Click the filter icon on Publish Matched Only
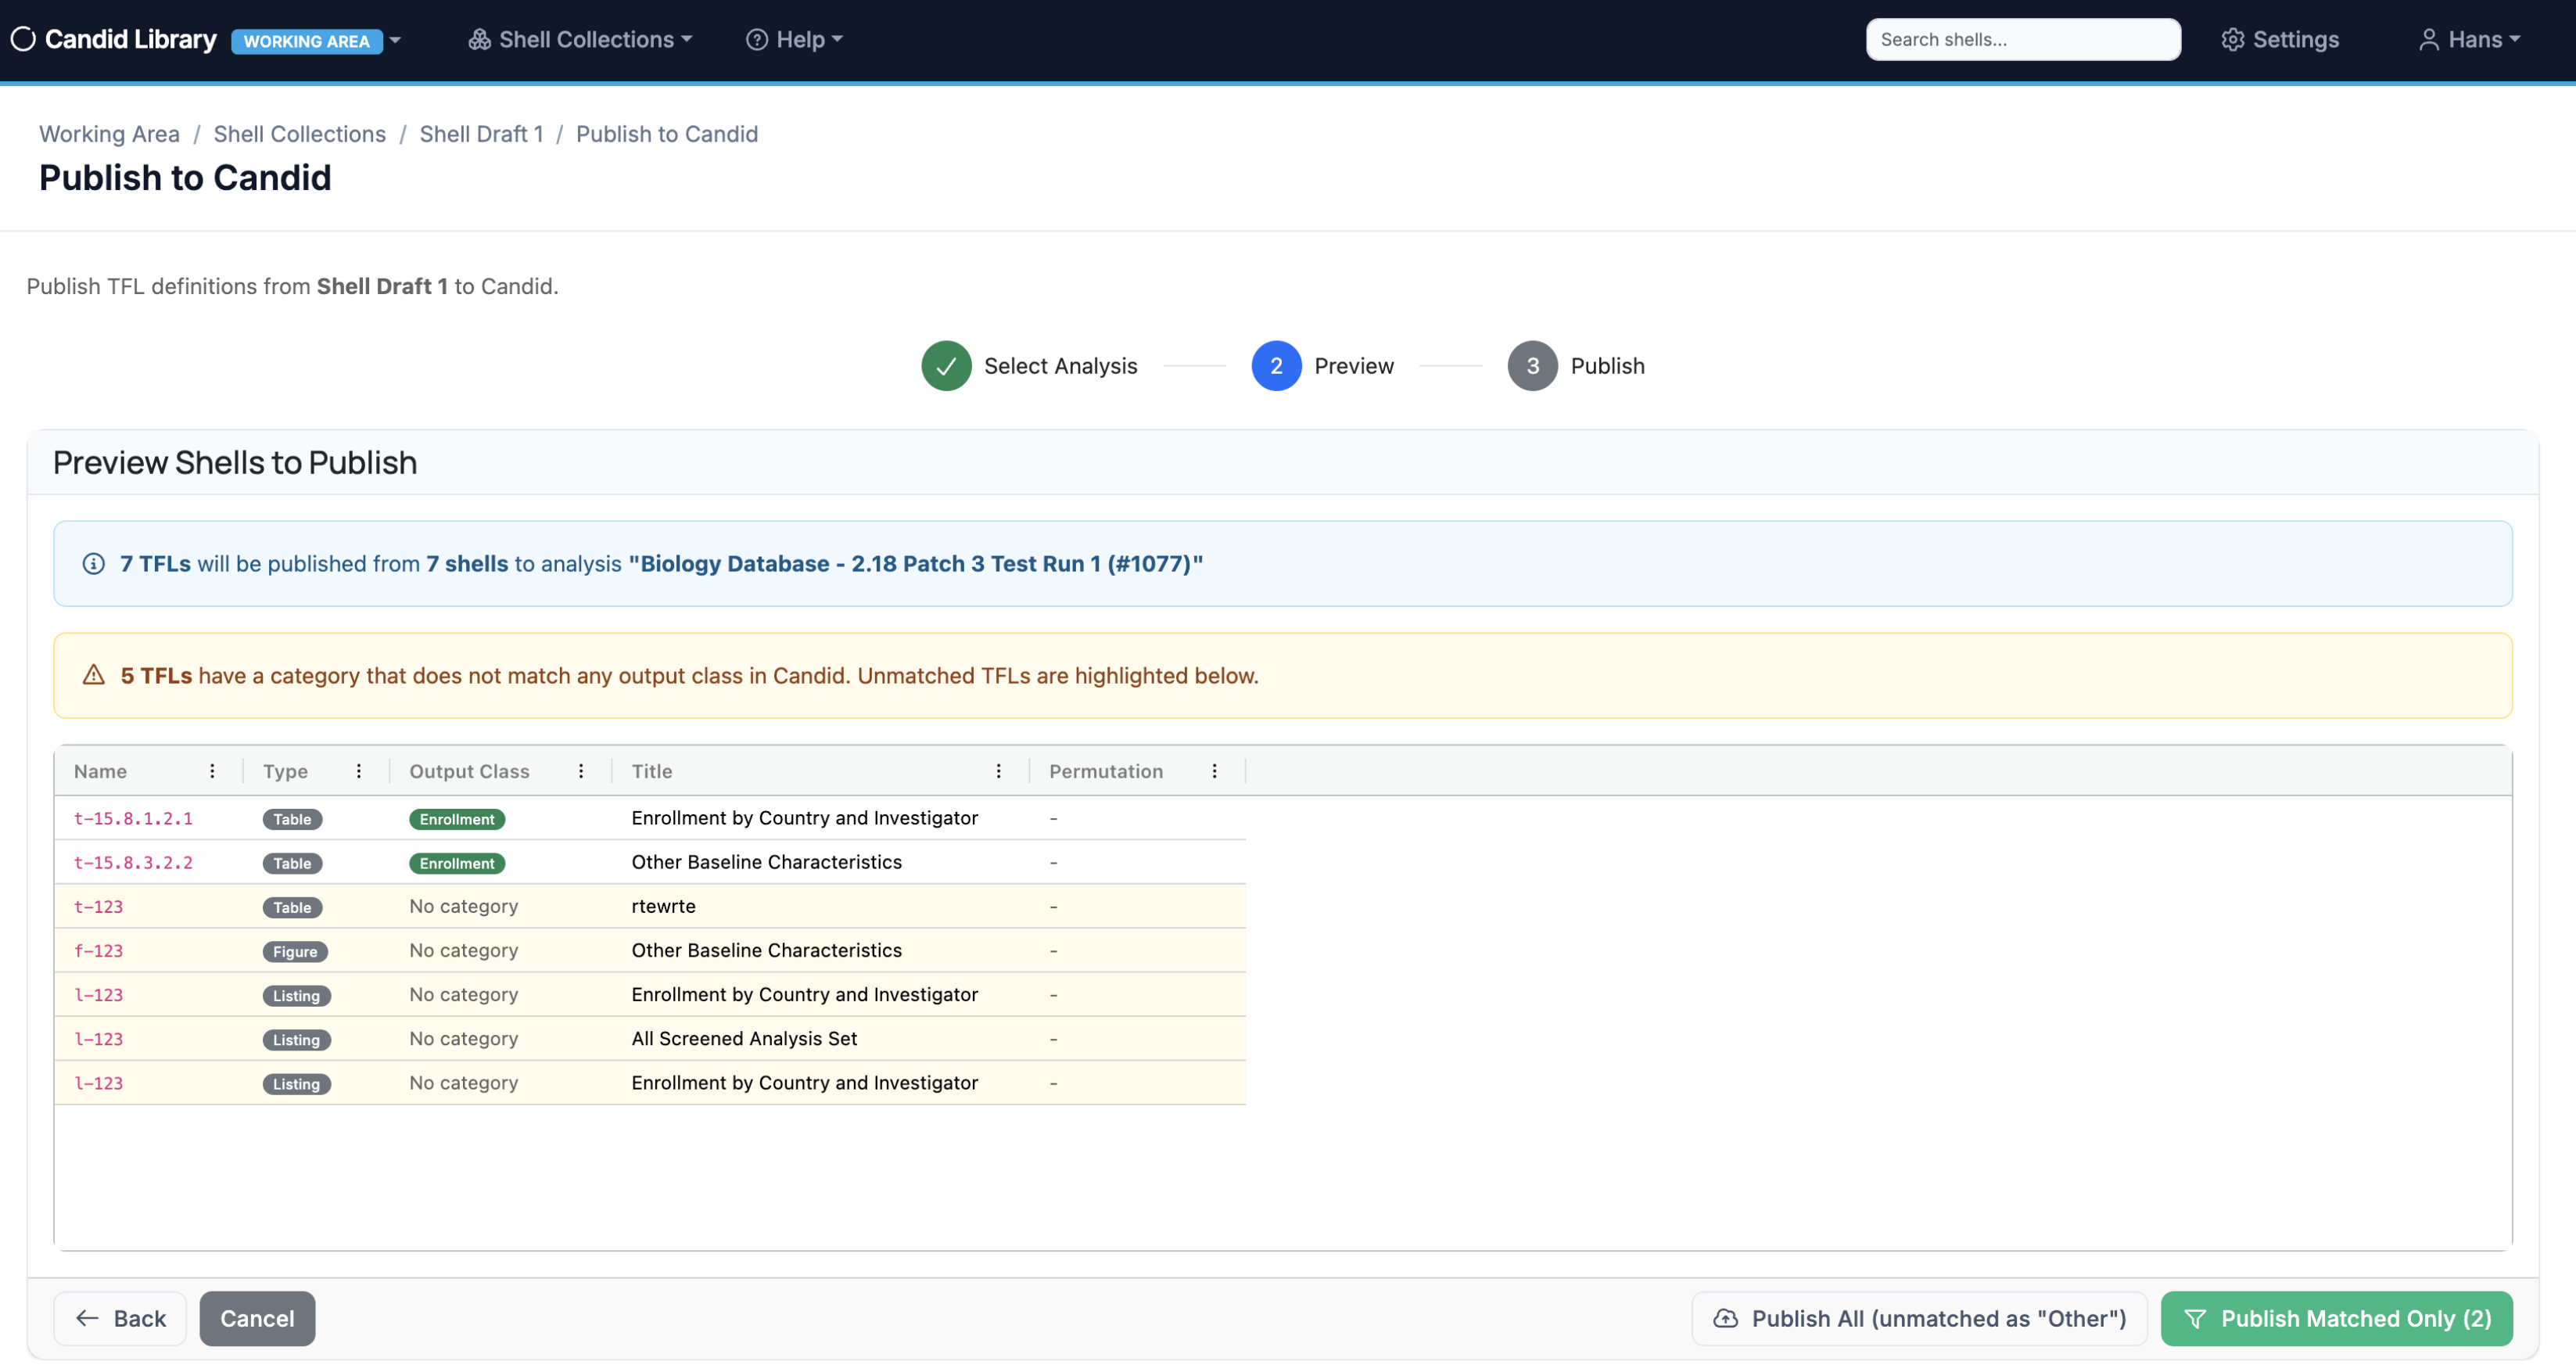Viewport: 2576px width, 1365px height. (x=2197, y=1318)
